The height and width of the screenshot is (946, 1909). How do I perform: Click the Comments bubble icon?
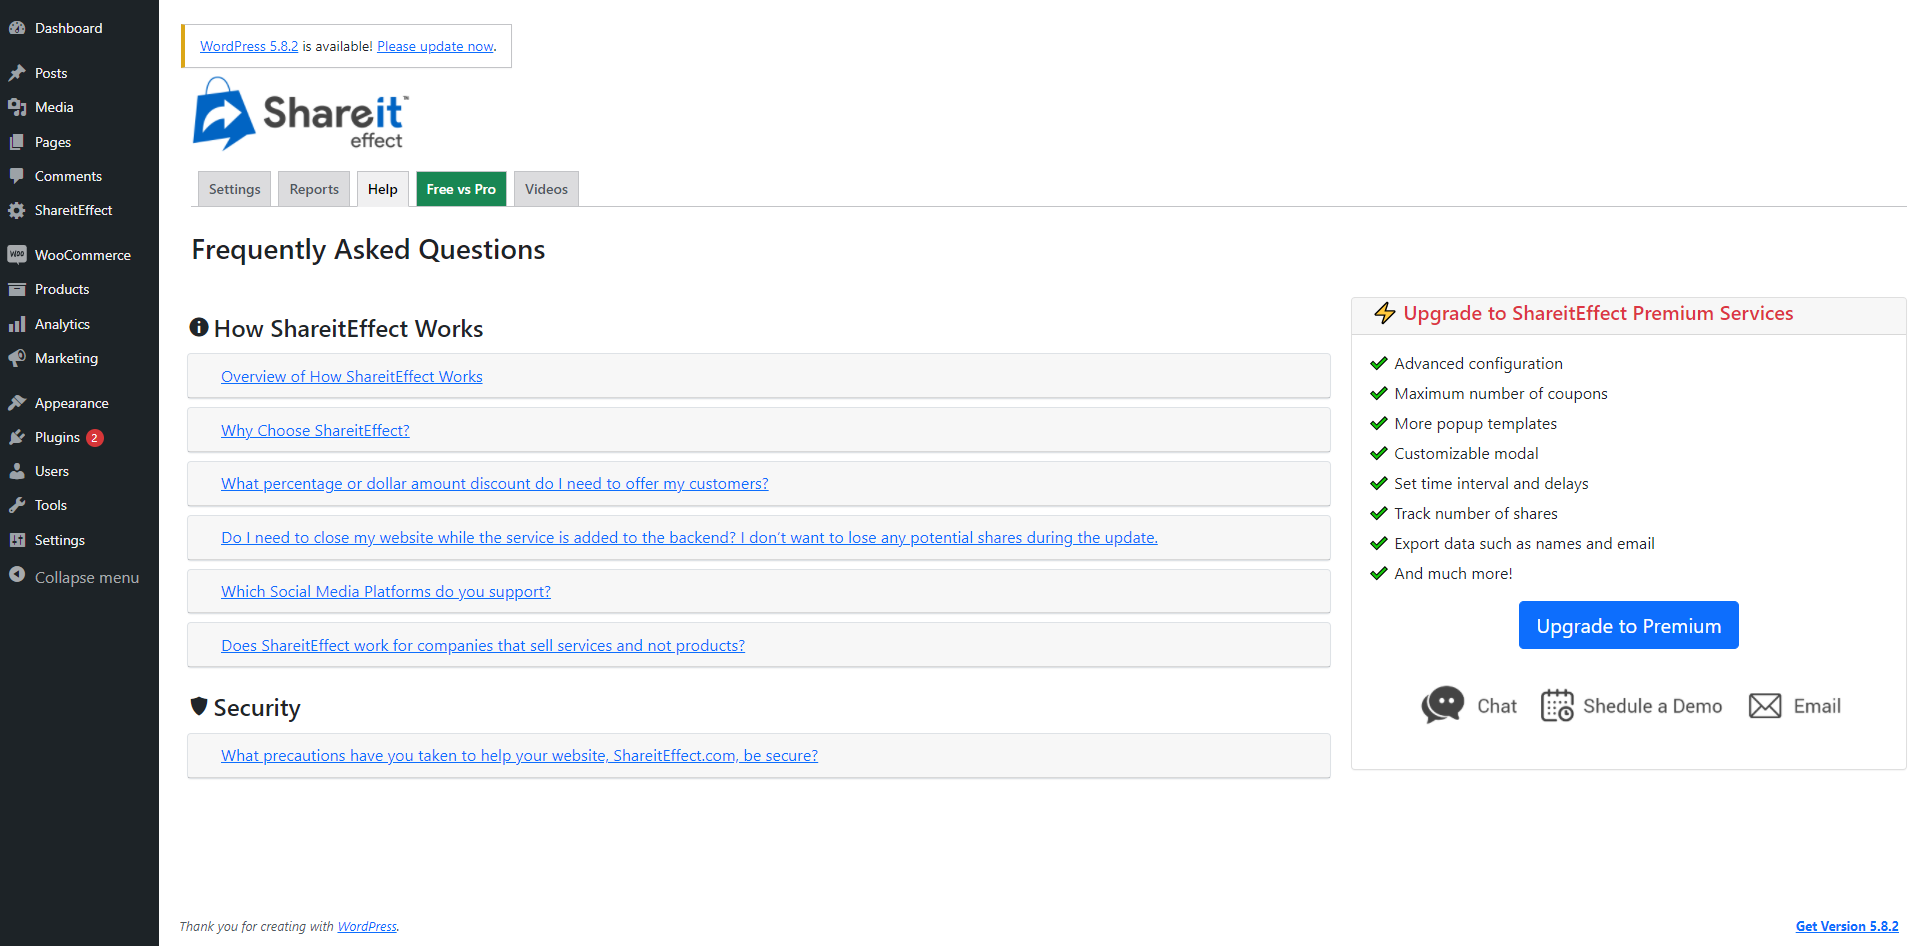click(17, 176)
